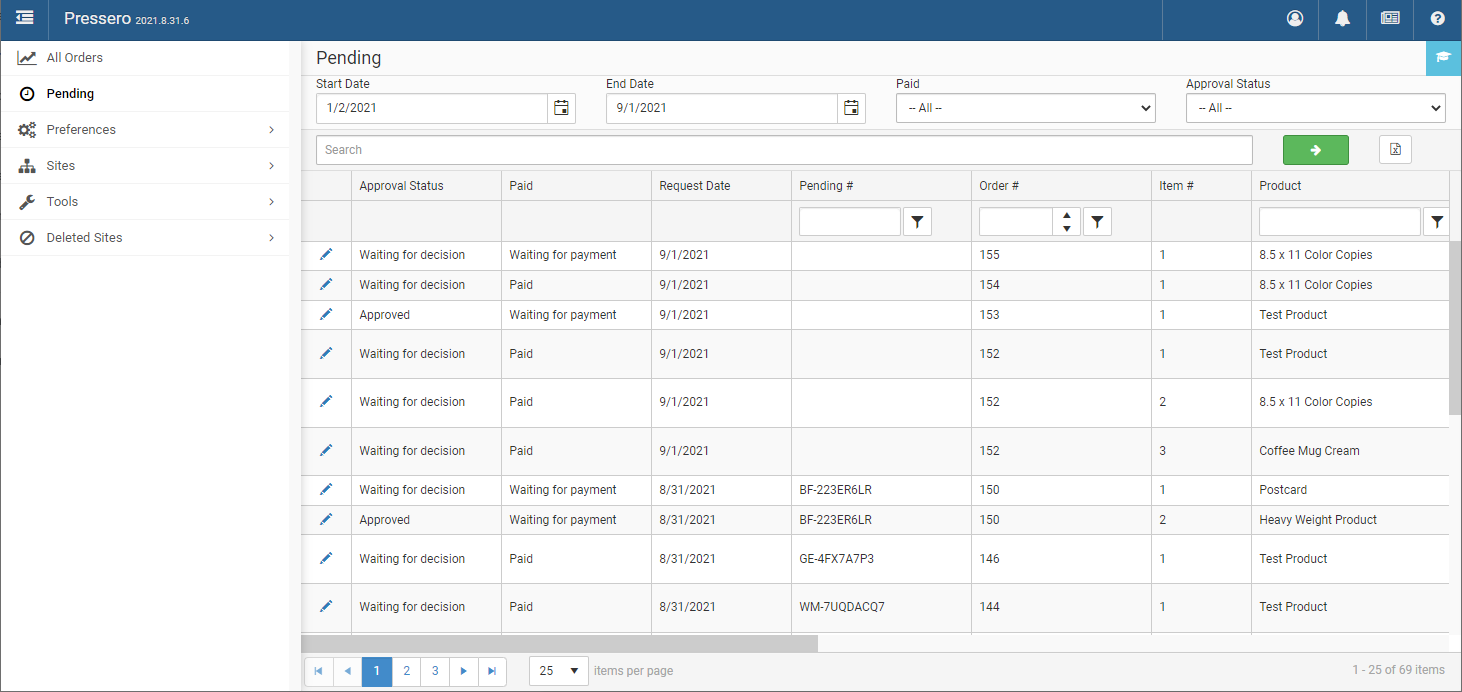Click the help question mark icon

1437,18
